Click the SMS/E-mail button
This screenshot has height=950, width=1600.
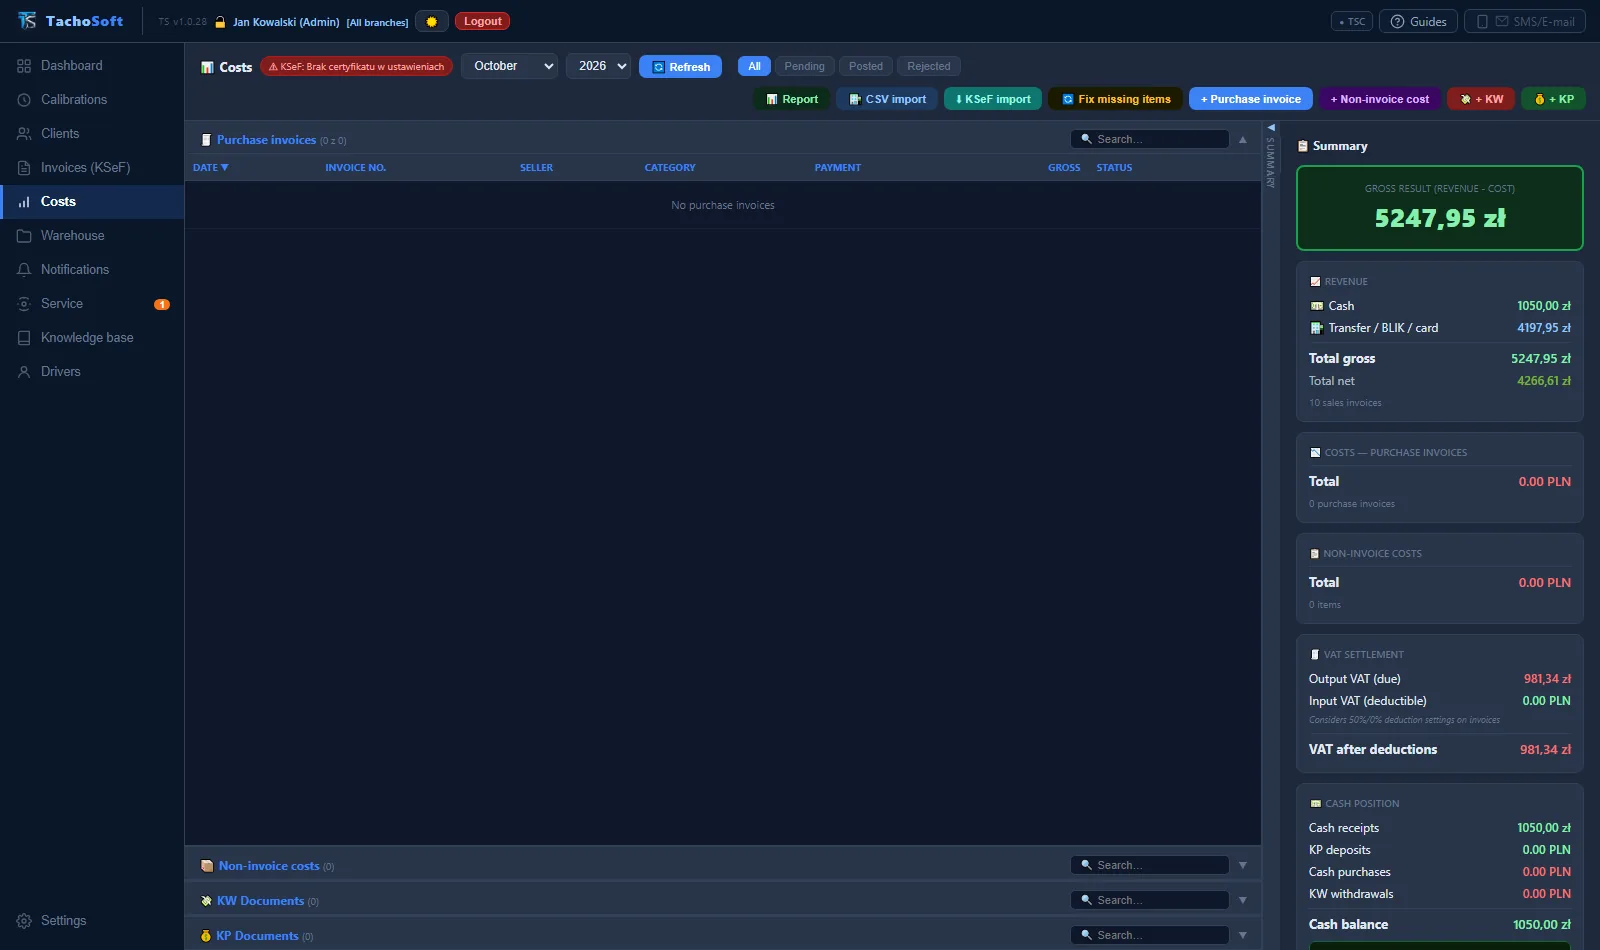click(1525, 21)
